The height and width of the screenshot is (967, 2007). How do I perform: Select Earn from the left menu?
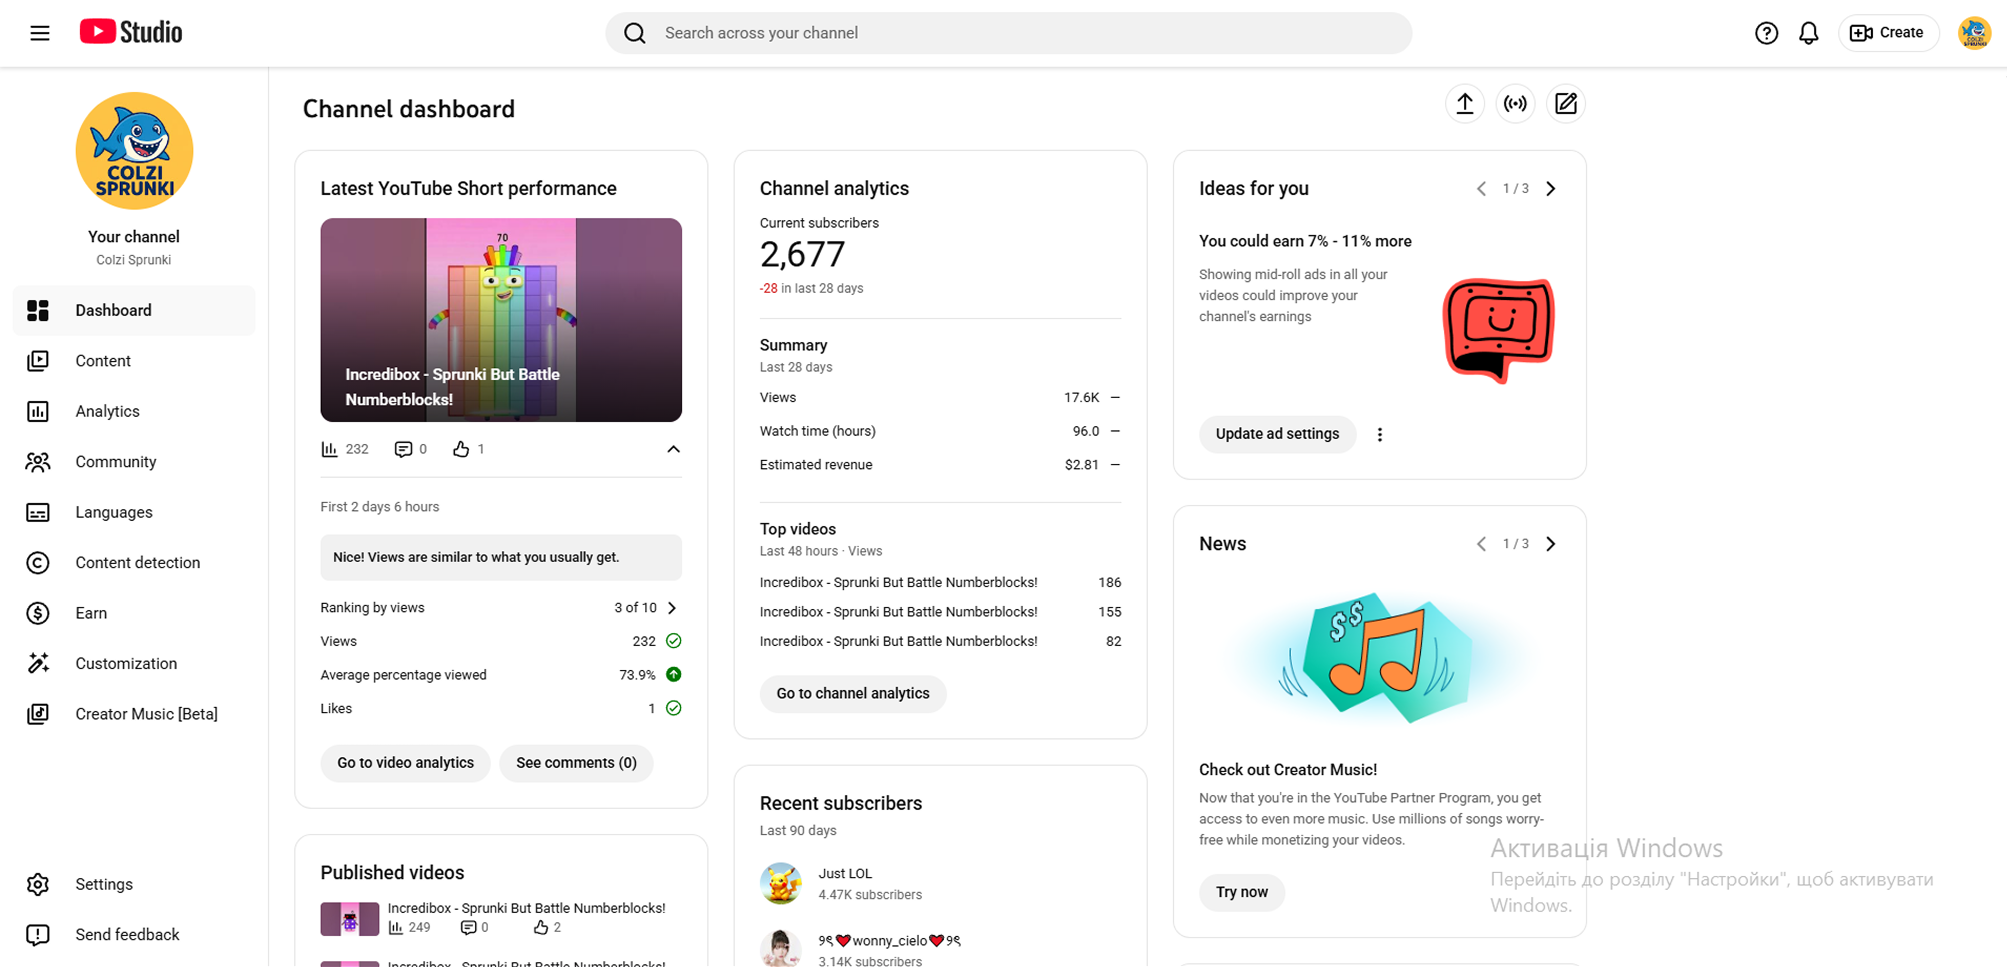pos(91,613)
